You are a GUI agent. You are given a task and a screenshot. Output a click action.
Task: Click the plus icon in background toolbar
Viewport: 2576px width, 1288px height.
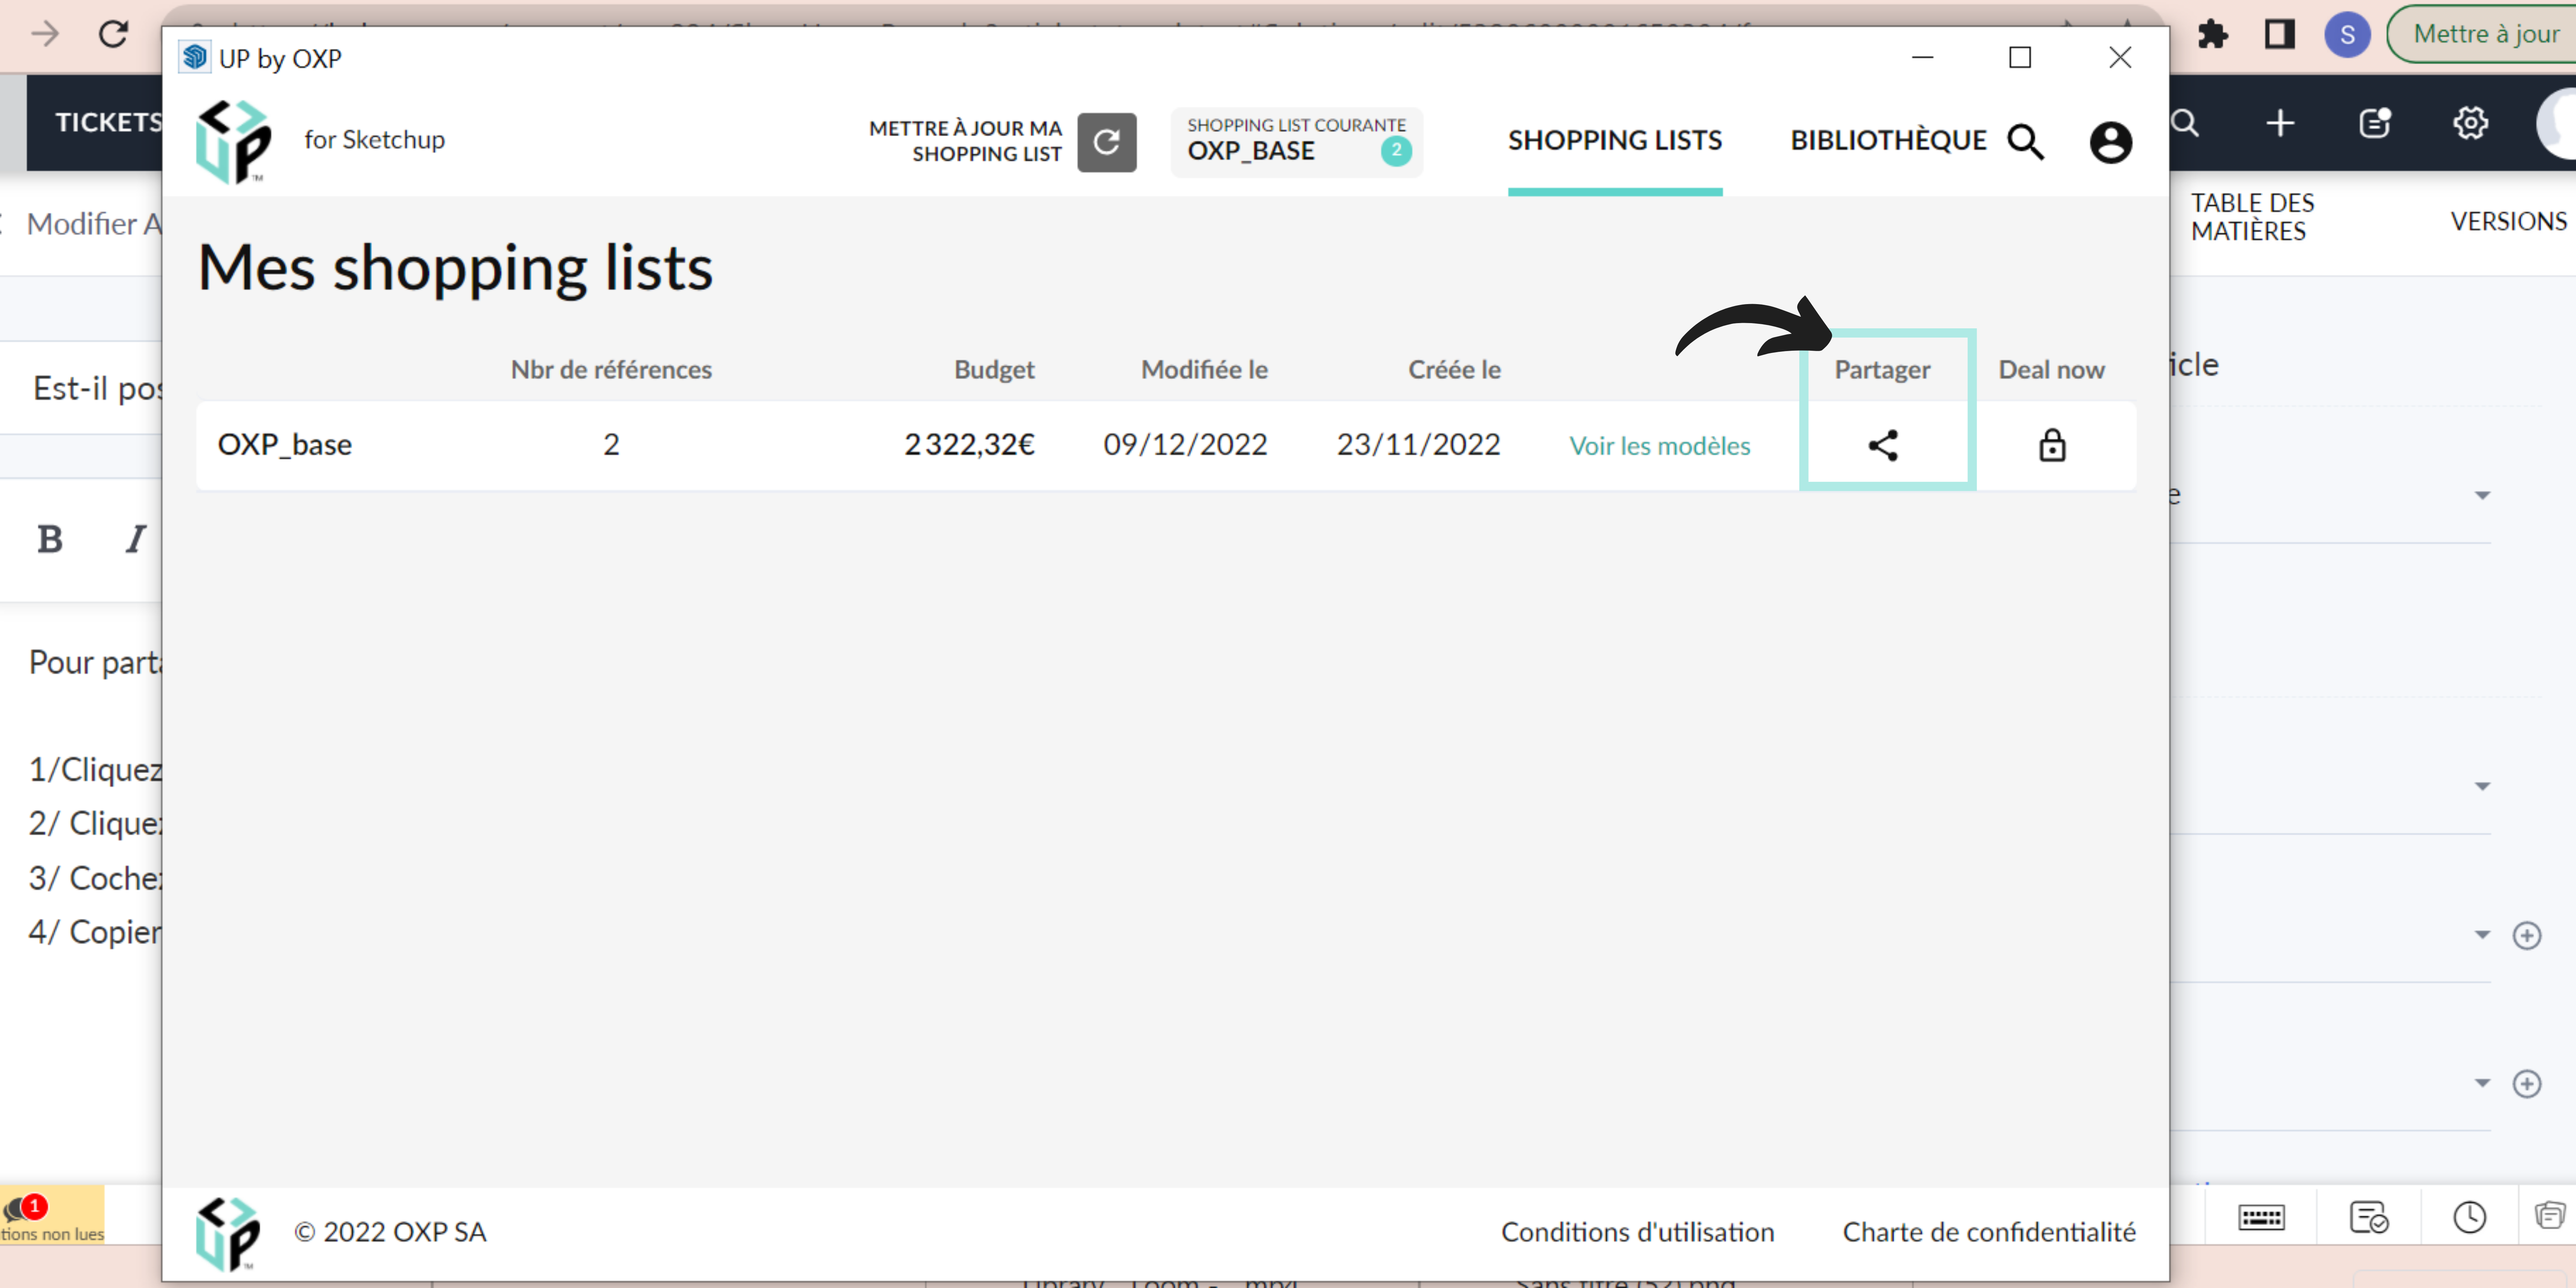(2280, 123)
